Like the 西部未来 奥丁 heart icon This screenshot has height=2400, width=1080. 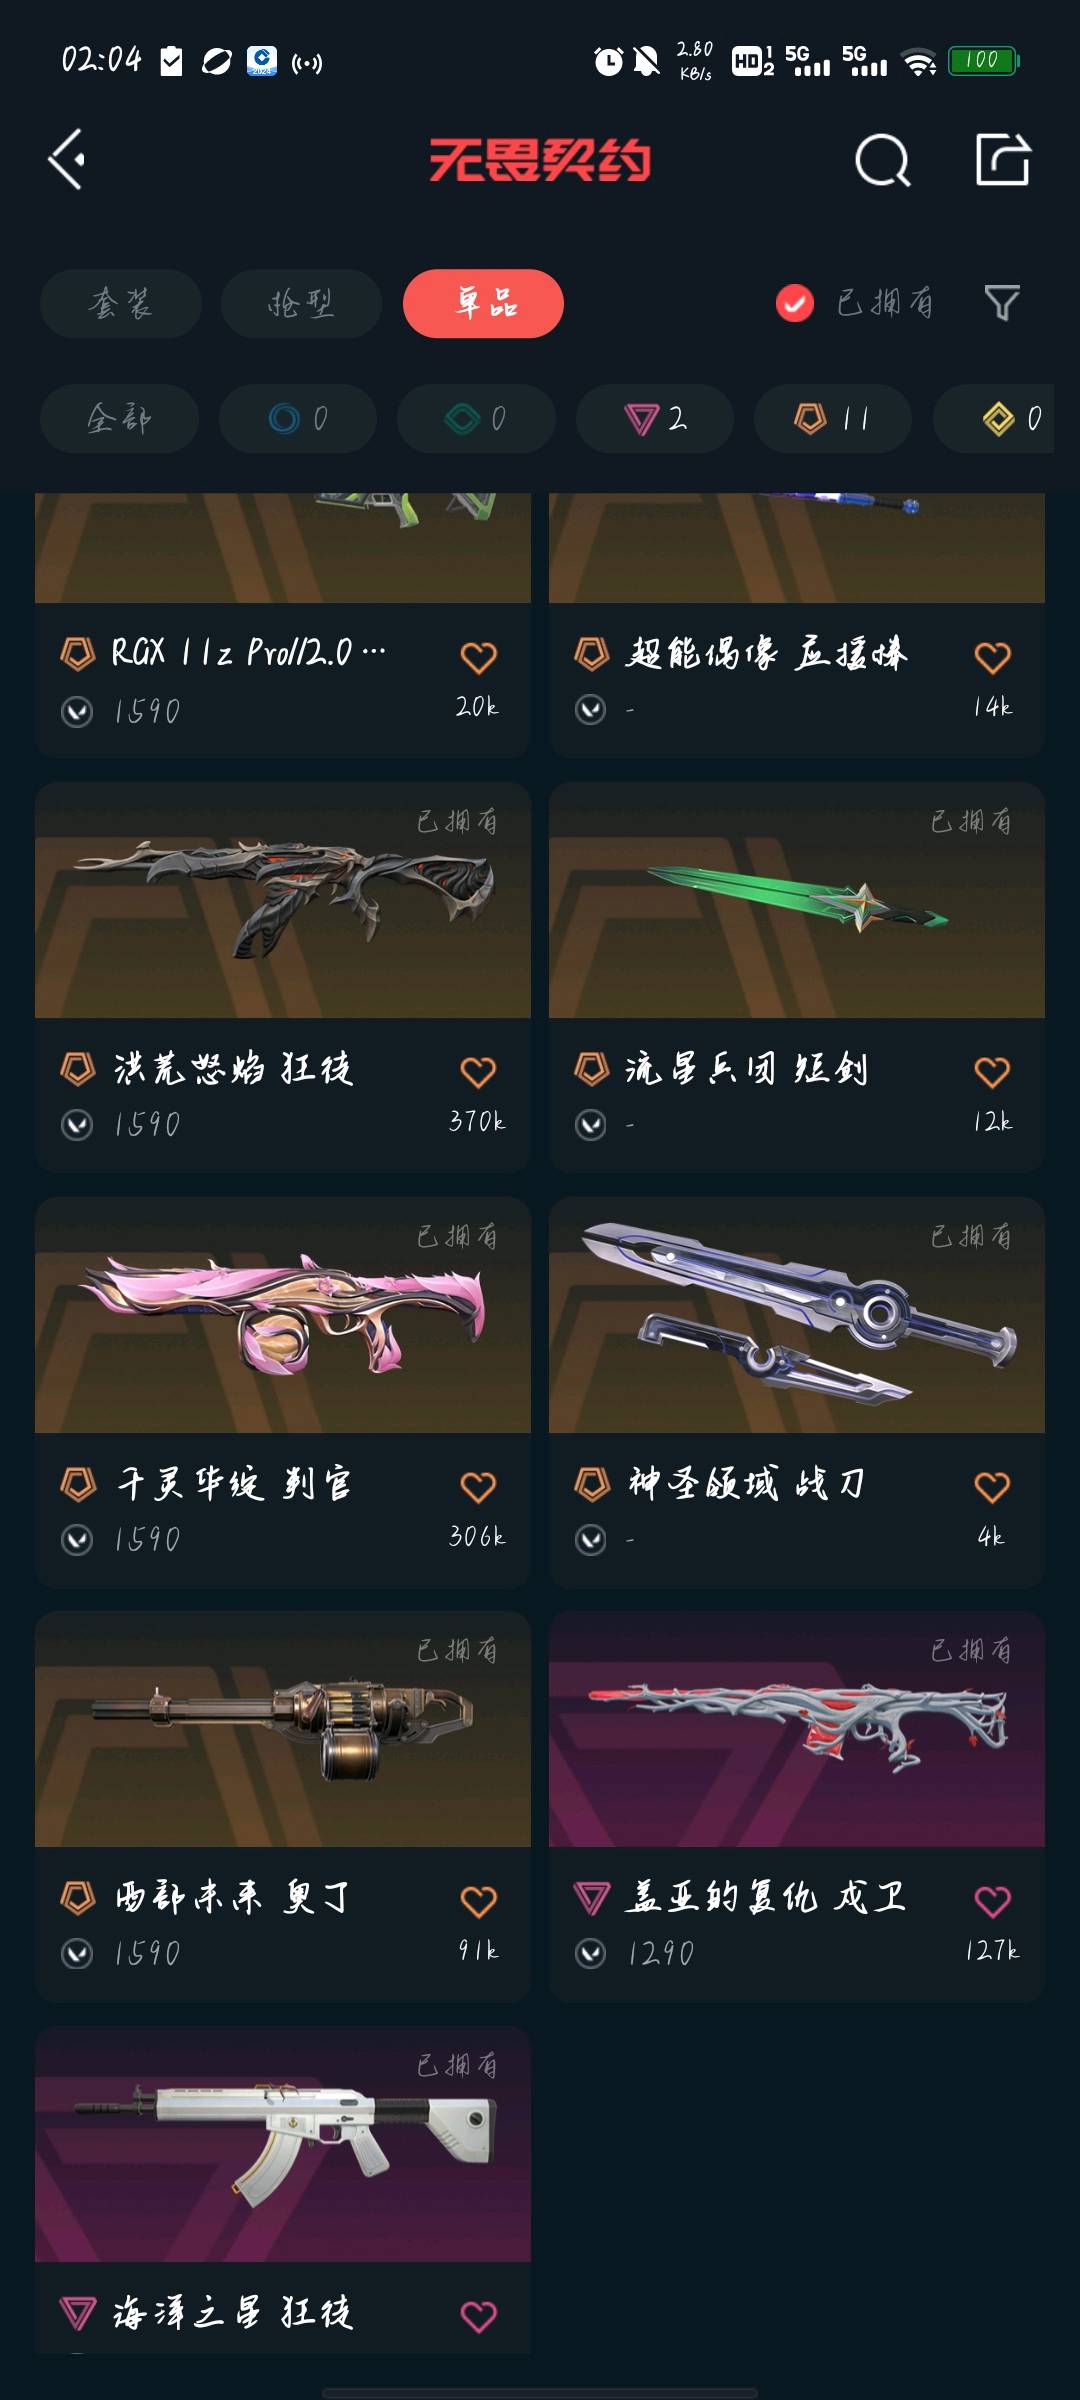(478, 1901)
